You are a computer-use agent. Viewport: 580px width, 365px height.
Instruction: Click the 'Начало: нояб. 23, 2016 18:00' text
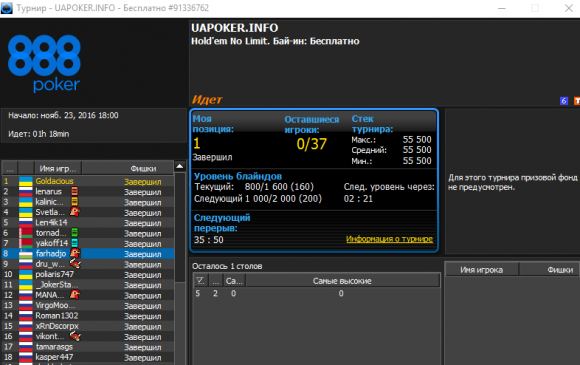tap(63, 115)
